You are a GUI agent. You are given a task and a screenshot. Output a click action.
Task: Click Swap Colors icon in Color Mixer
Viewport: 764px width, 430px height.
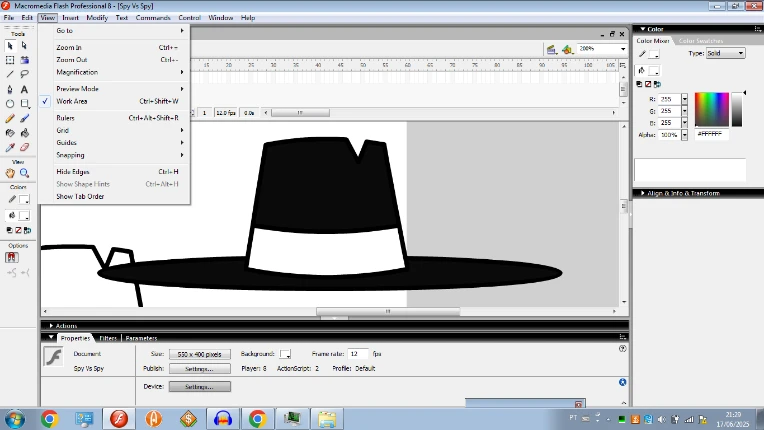657,84
